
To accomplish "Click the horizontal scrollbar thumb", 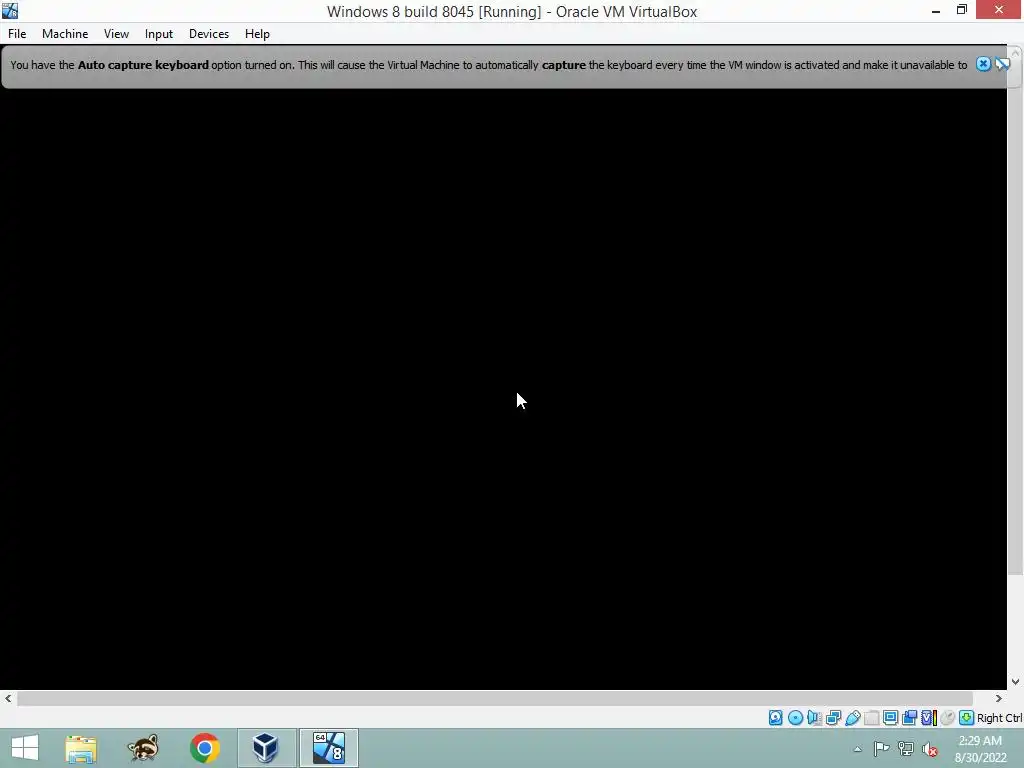I will 495,698.
